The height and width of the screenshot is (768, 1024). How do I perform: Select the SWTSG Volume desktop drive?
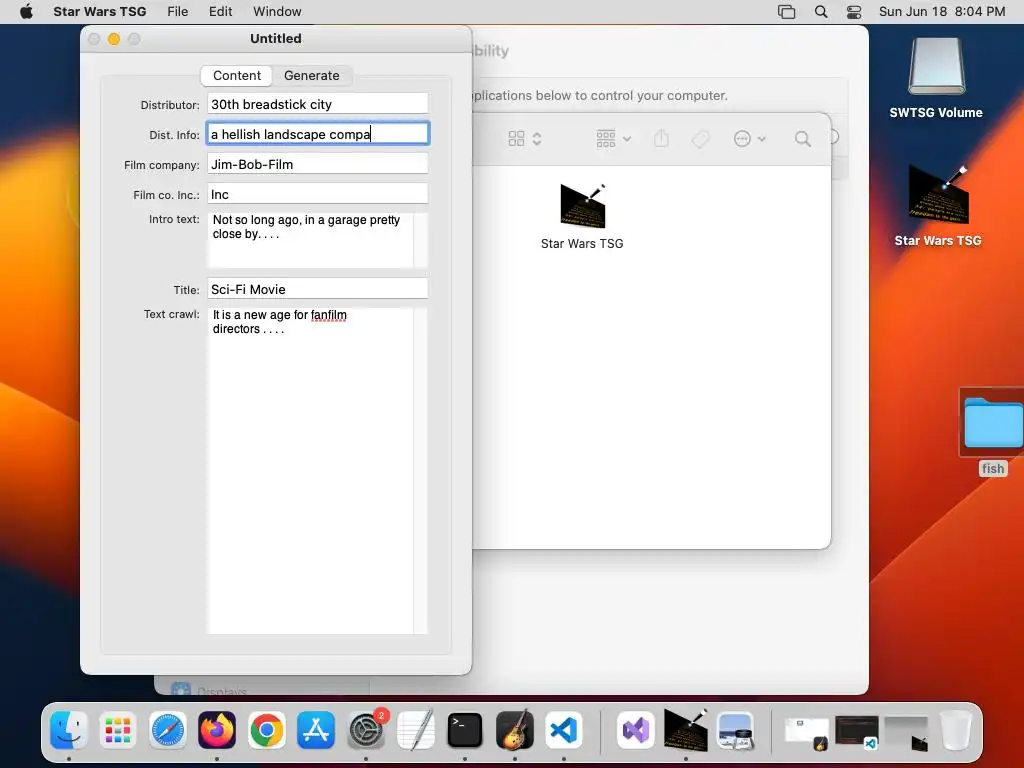click(x=936, y=78)
